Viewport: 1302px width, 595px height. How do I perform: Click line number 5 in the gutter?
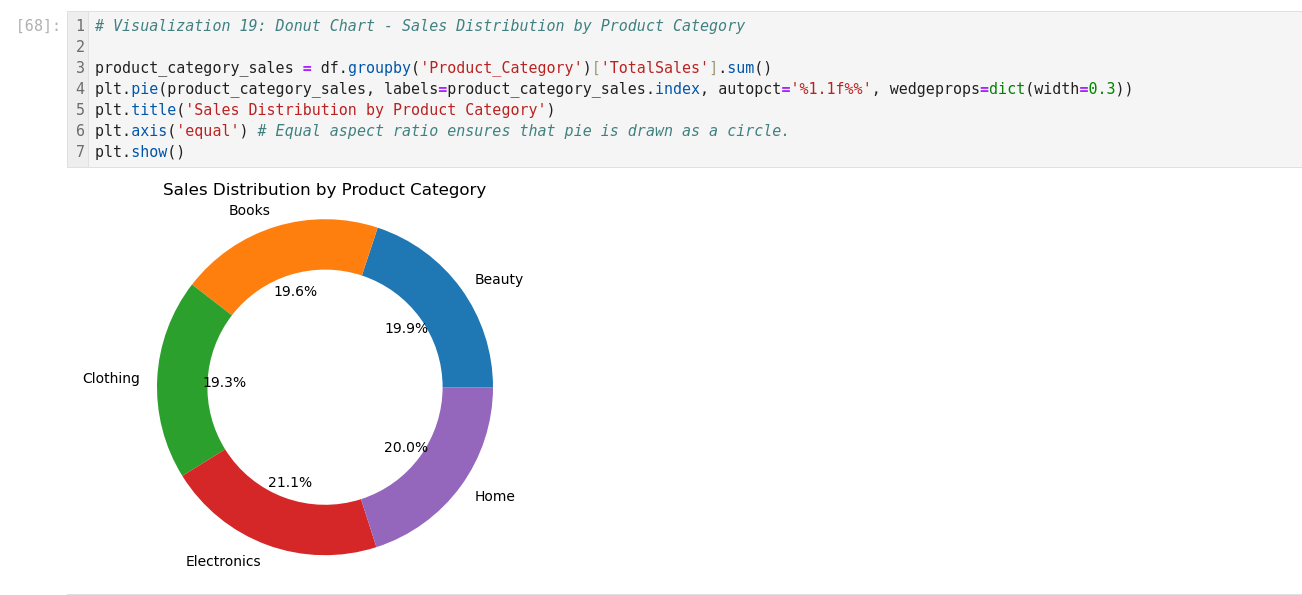[80, 110]
